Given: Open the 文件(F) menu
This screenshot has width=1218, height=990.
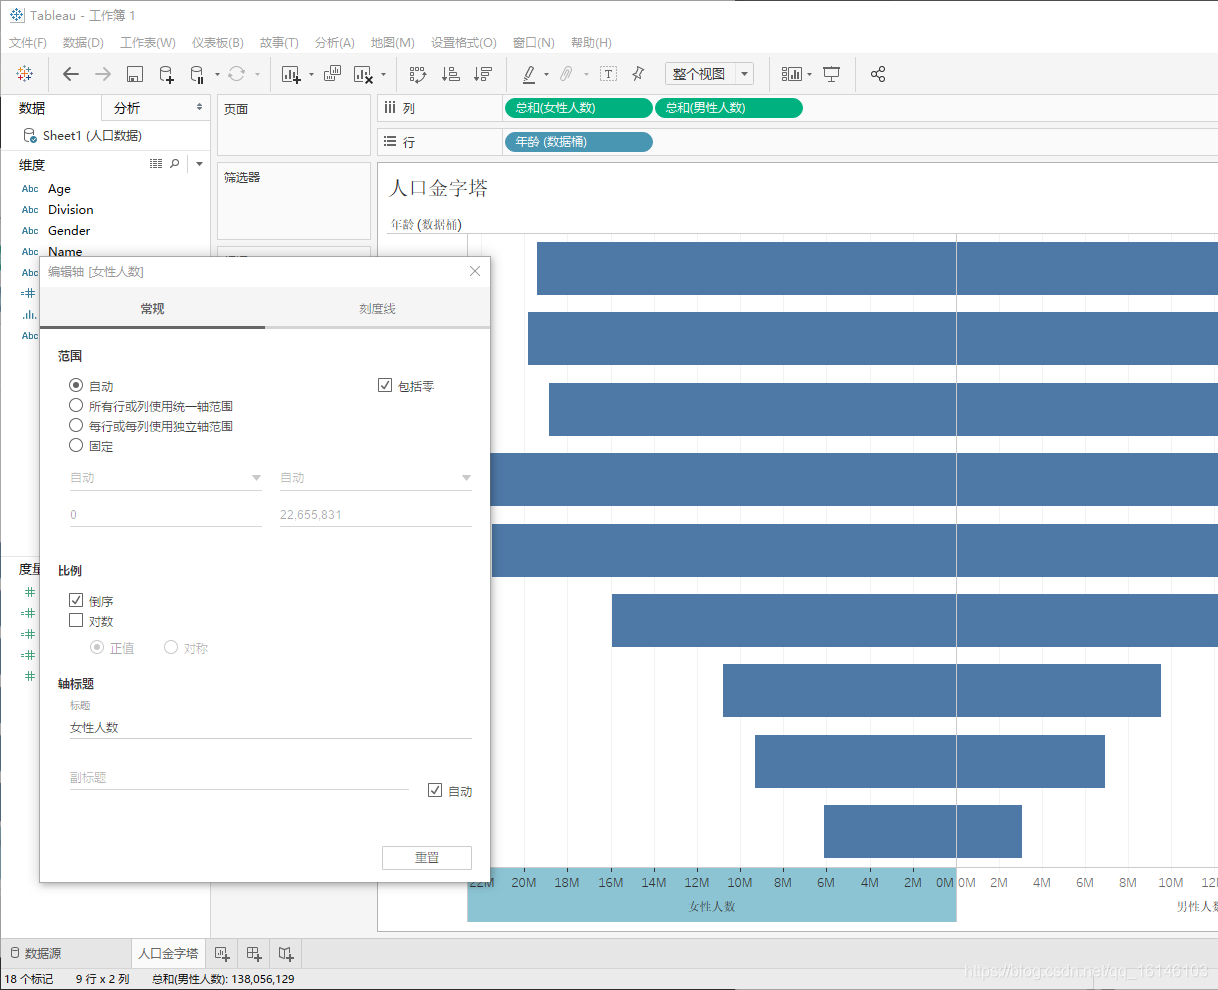Looking at the screenshot, I should pyautogui.click(x=28, y=43).
